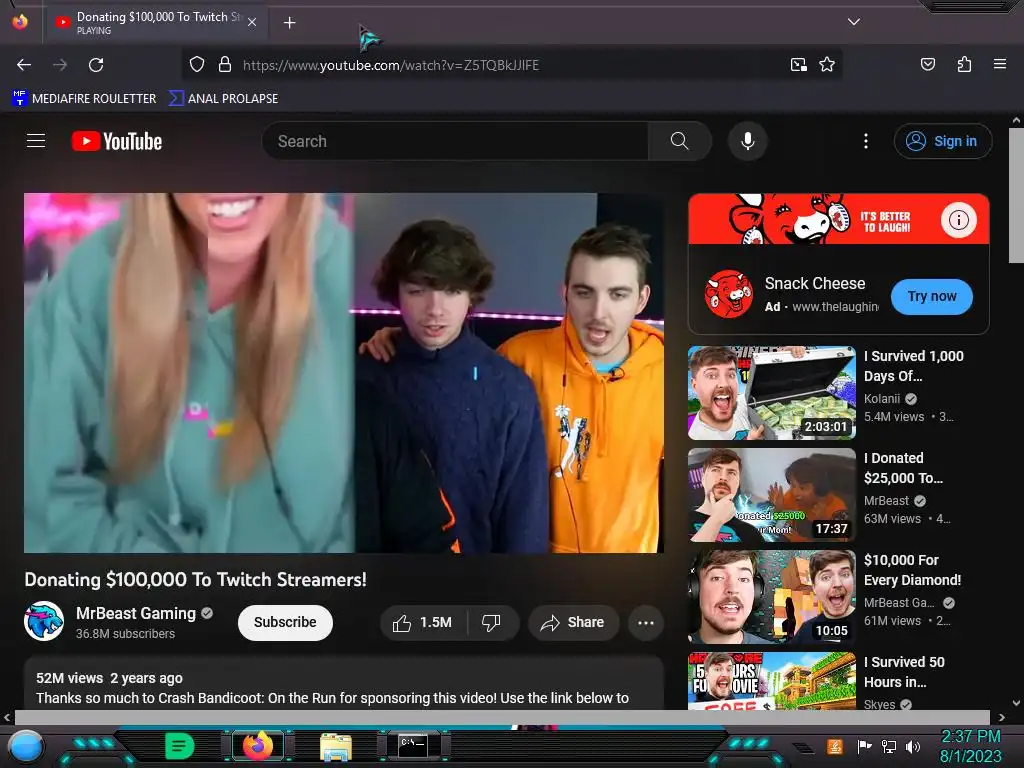Viewport: 1024px width, 768px height.
Task: Open MrBeast Gaming channel name link
Action: (x=136, y=613)
